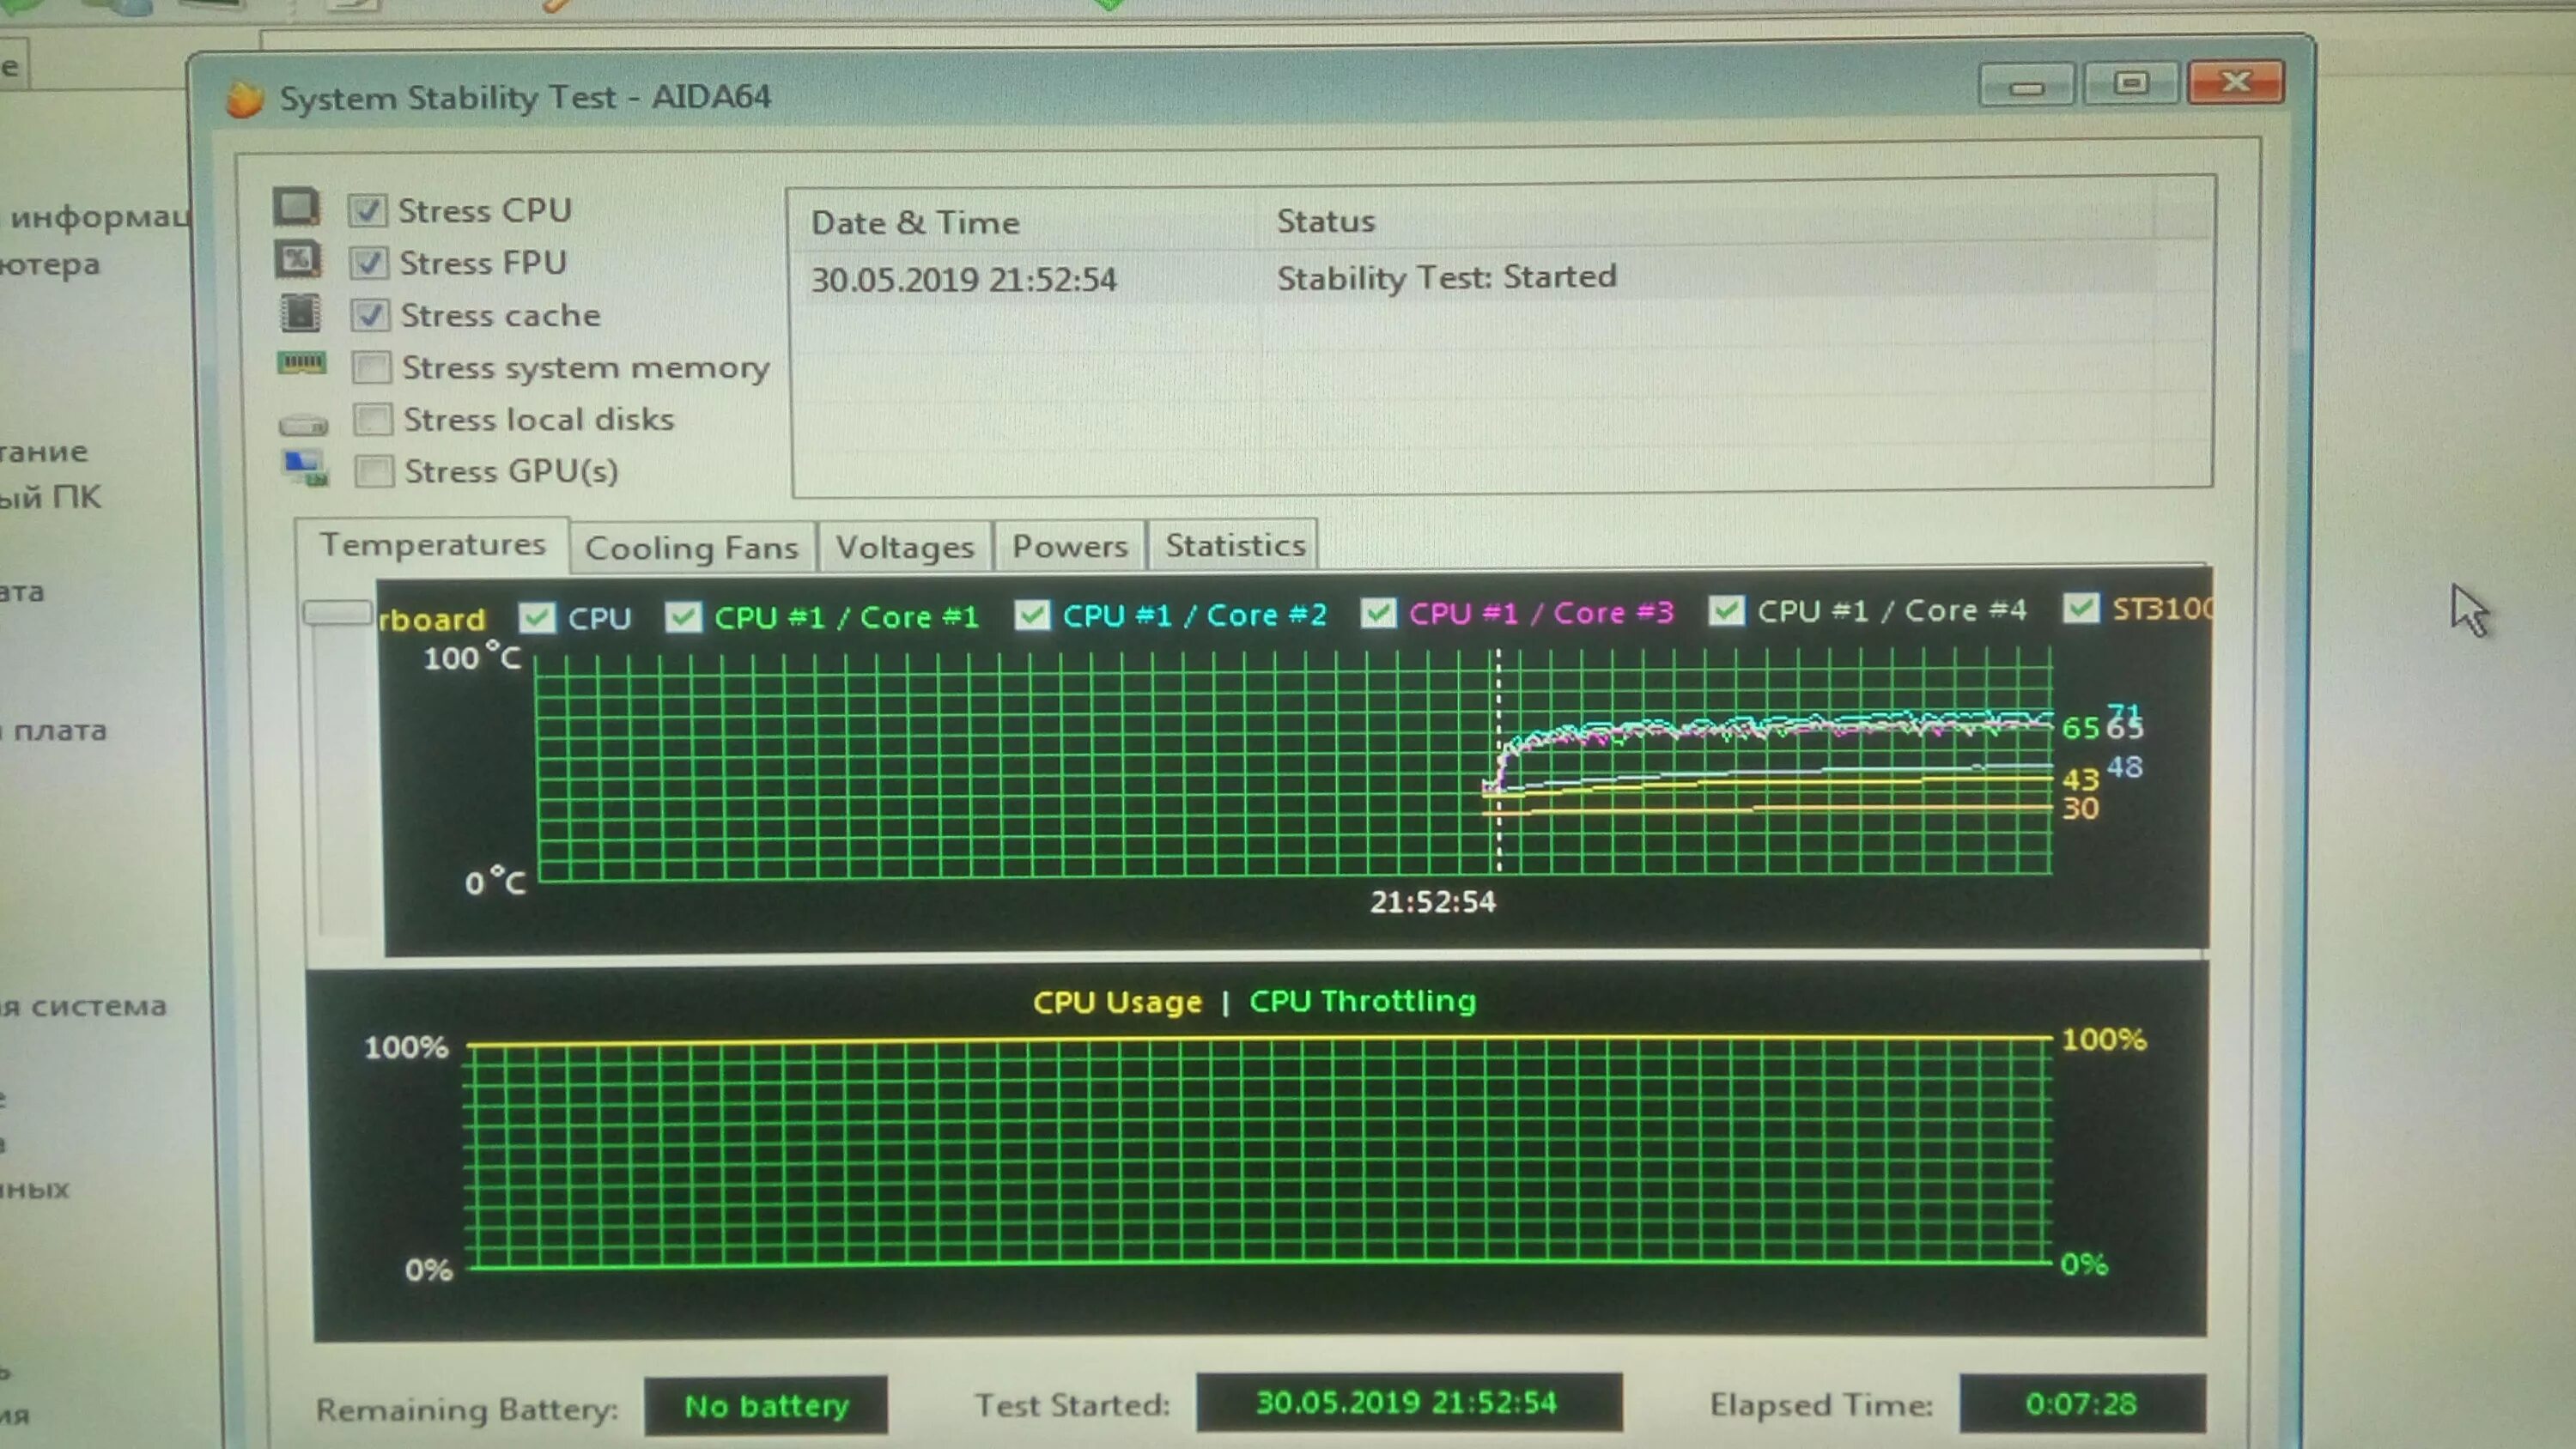2576x1449 pixels.
Task: Toggle CPU #1 / Core #1 graph checkbox
Action: tap(684, 616)
